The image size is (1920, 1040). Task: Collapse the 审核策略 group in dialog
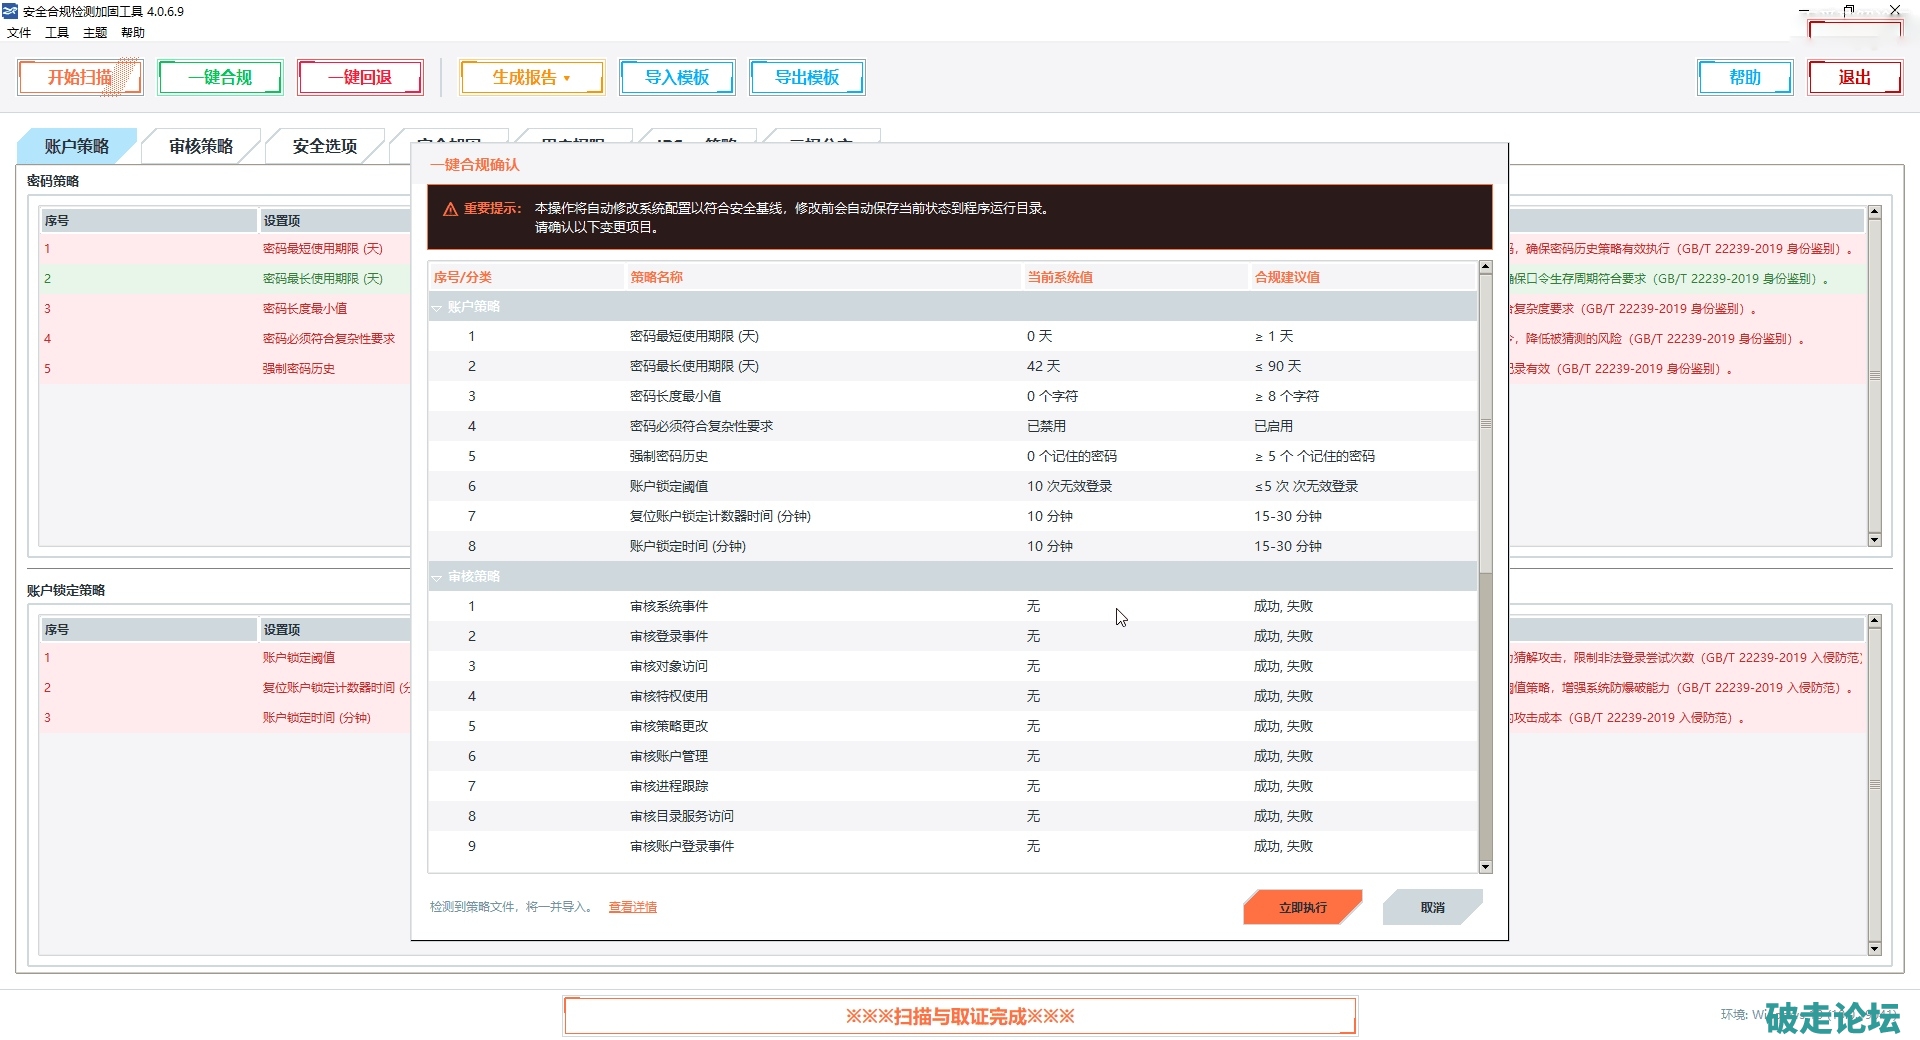pyautogui.click(x=437, y=577)
